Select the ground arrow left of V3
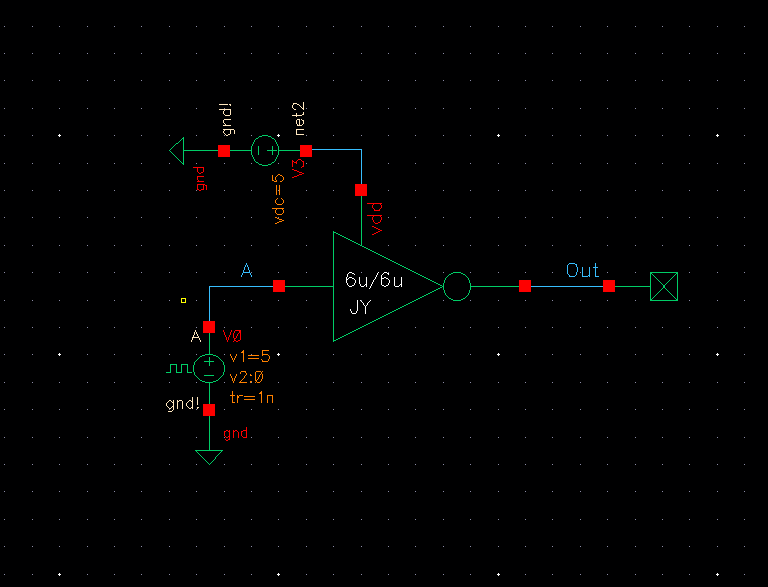The width and height of the screenshot is (768, 587). 177,150
